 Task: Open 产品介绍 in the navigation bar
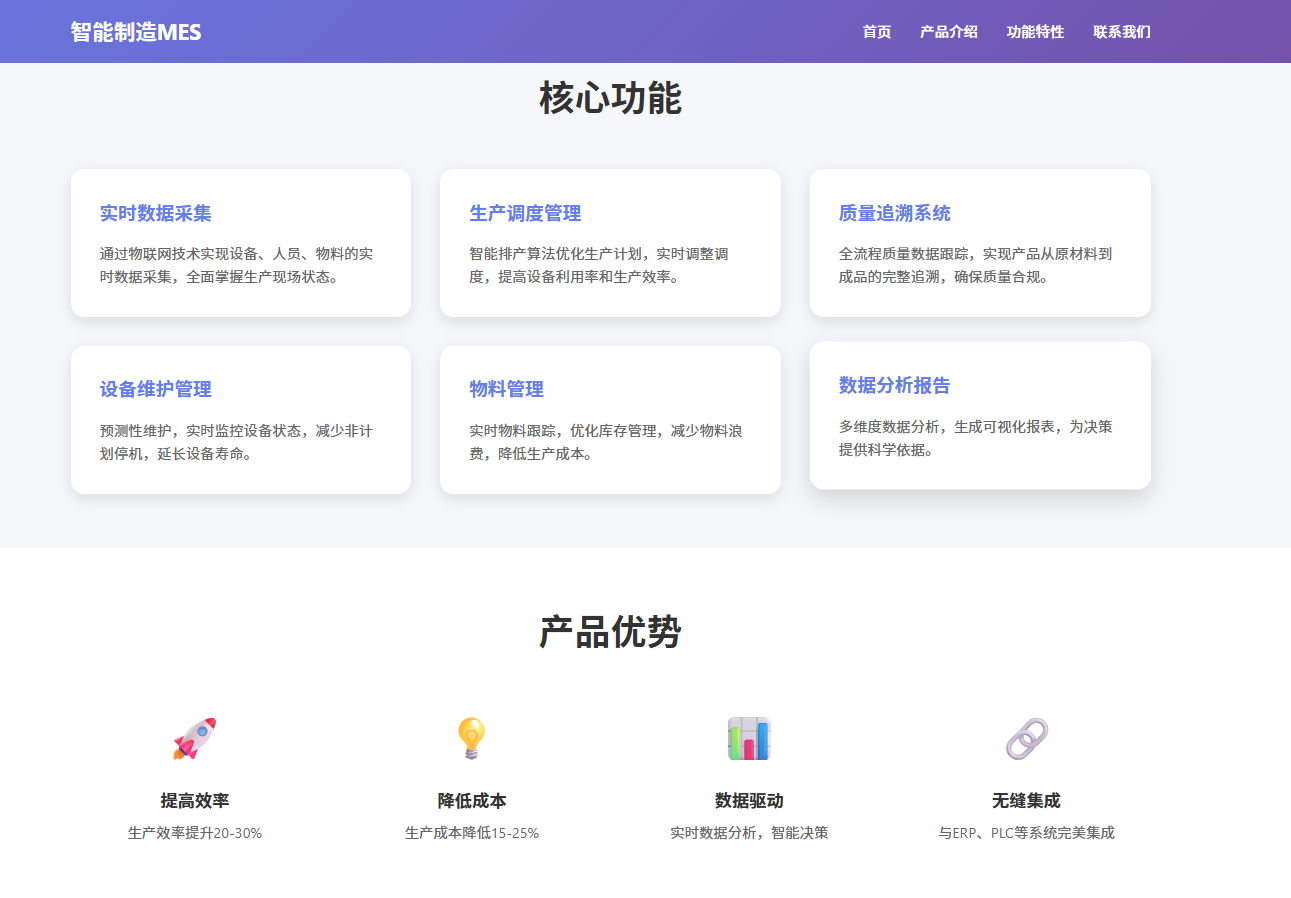click(949, 32)
